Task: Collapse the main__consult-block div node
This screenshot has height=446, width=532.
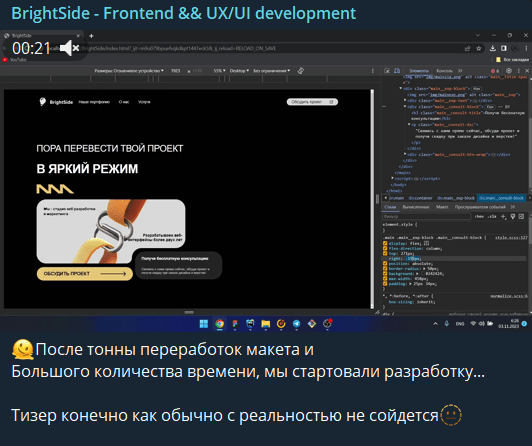Action: (x=405, y=106)
